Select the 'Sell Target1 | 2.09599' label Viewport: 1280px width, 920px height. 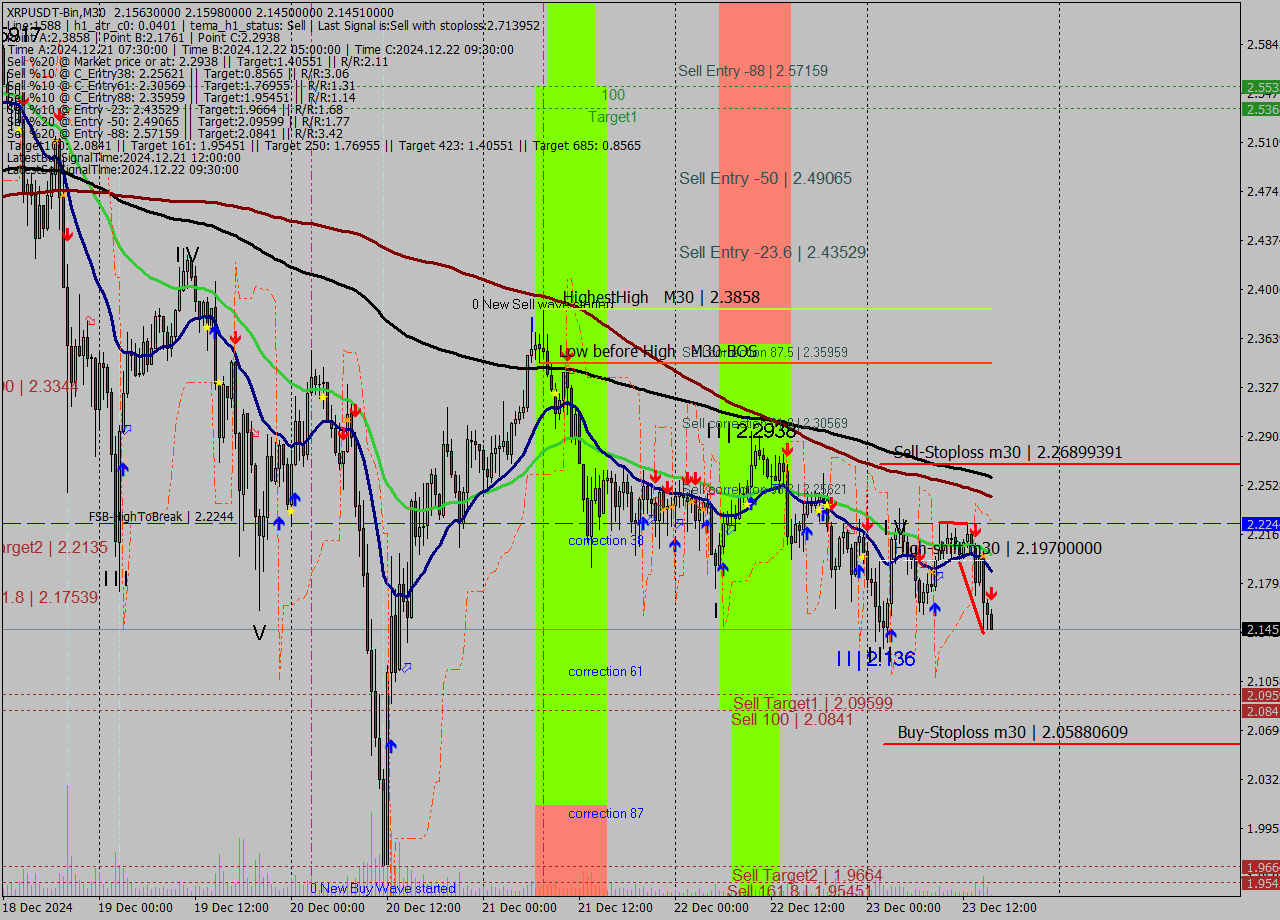(813, 703)
